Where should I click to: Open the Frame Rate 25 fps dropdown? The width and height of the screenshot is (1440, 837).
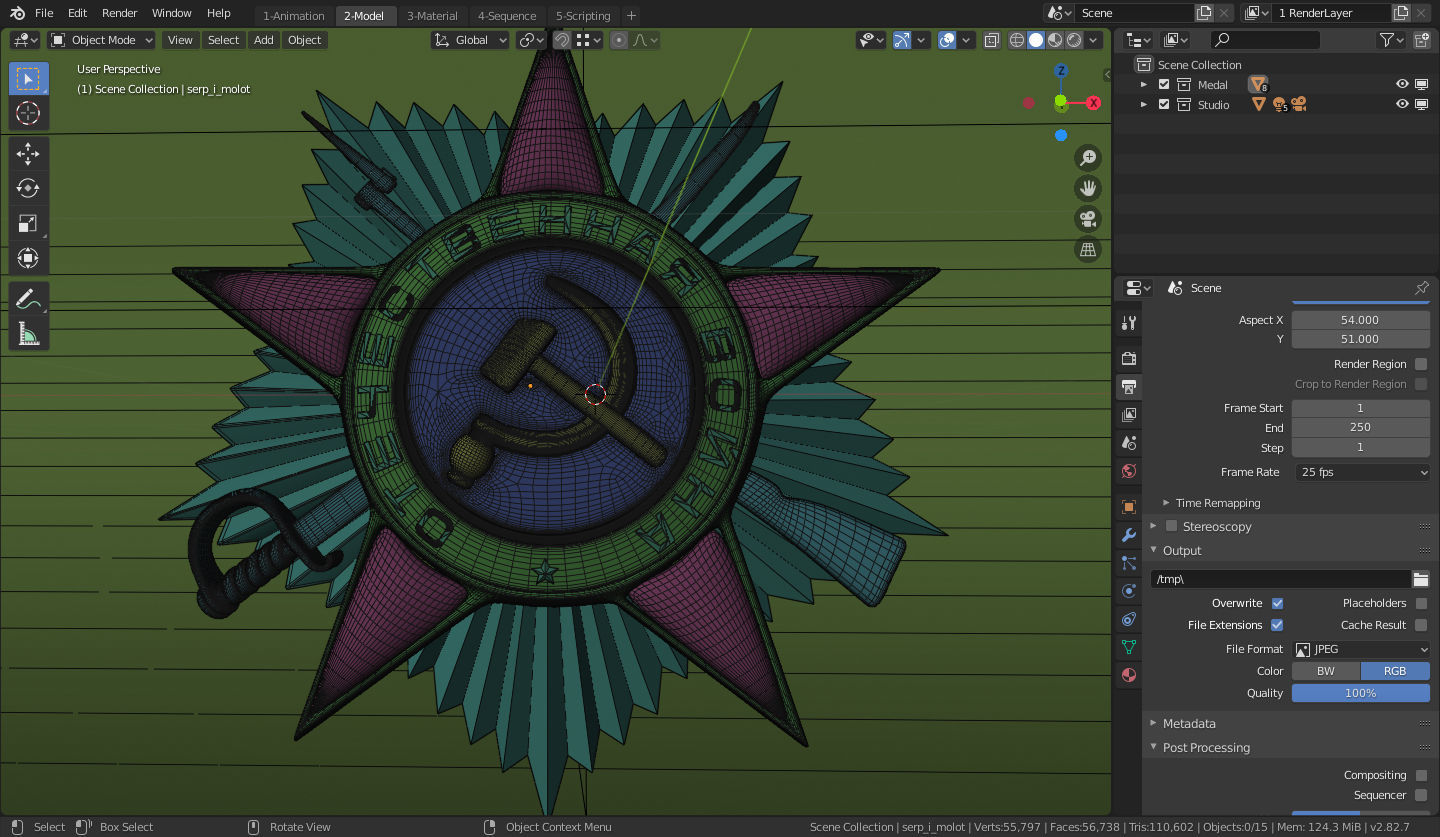[x=1361, y=472]
